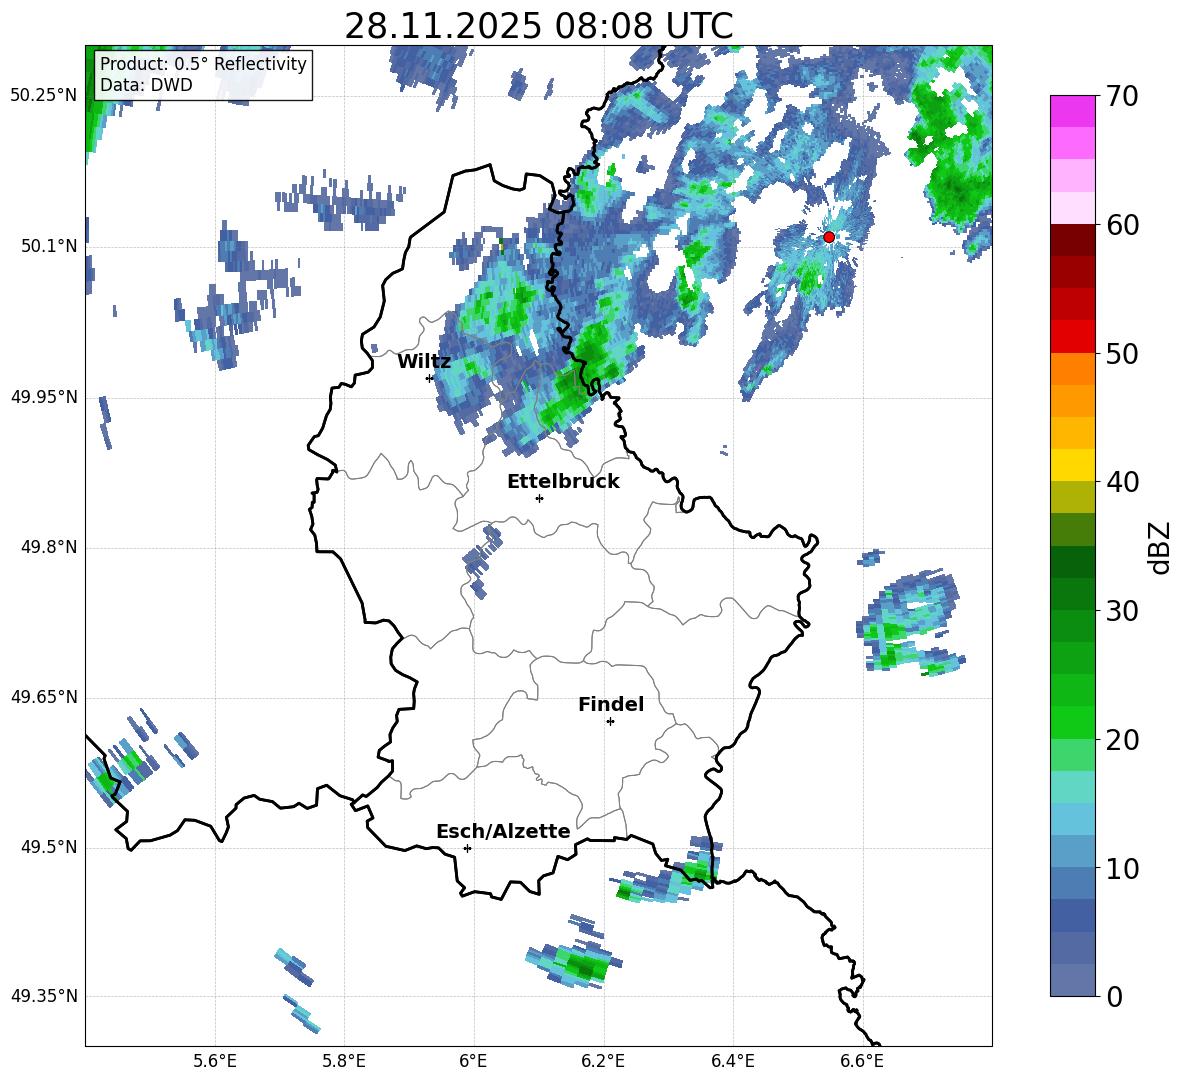Click the 6.2°E longitude label

click(x=603, y=1061)
